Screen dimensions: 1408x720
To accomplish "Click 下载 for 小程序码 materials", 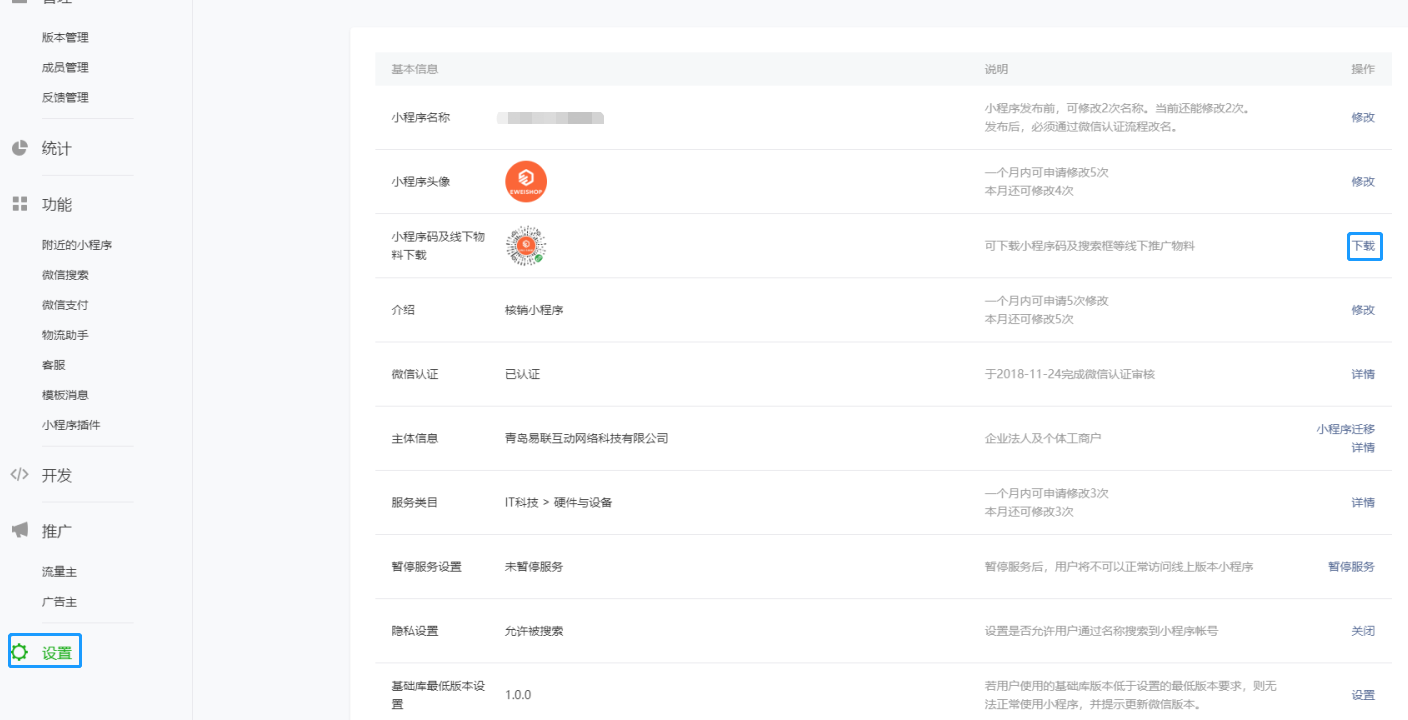I will tap(1364, 246).
